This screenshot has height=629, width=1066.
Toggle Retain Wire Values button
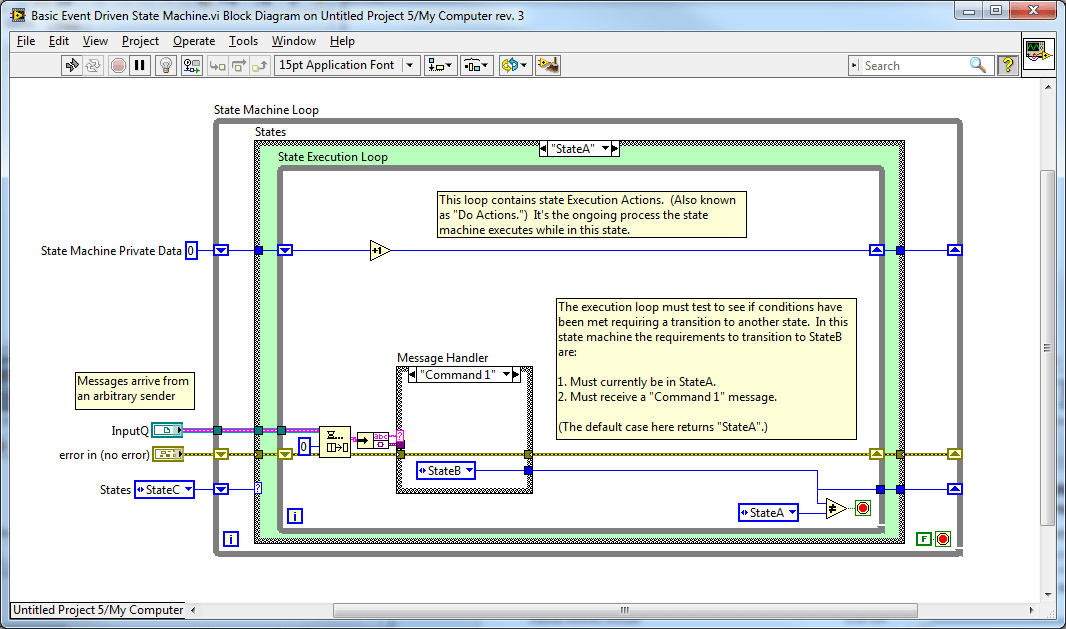[192, 65]
